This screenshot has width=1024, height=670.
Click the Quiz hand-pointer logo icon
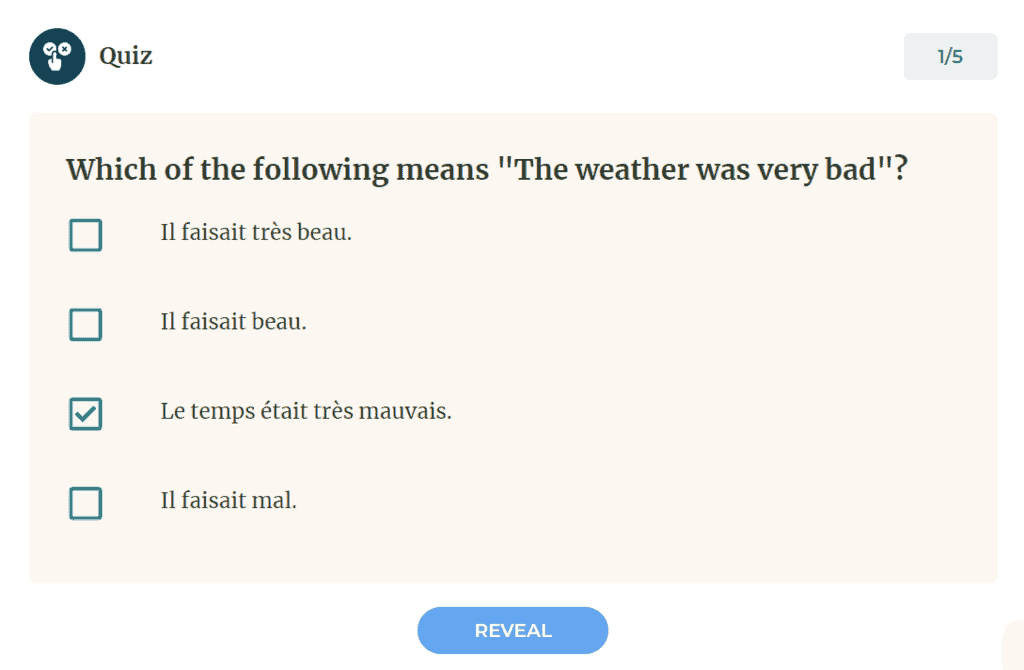[x=57, y=56]
